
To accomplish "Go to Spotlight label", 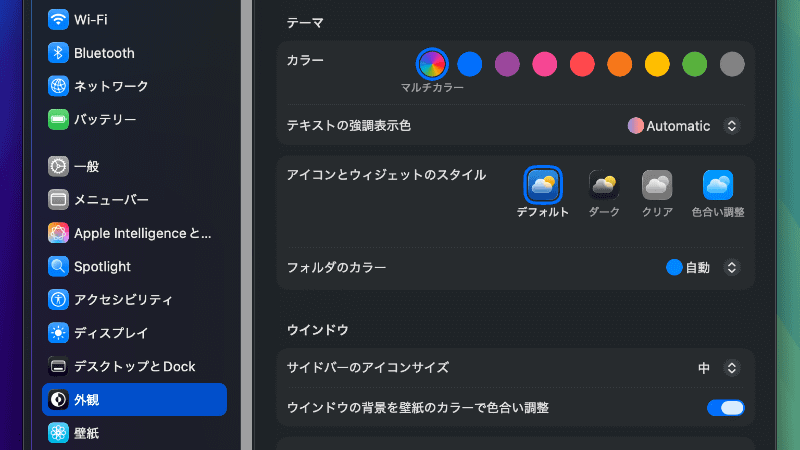I will pyautogui.click(x=102, y=267).
